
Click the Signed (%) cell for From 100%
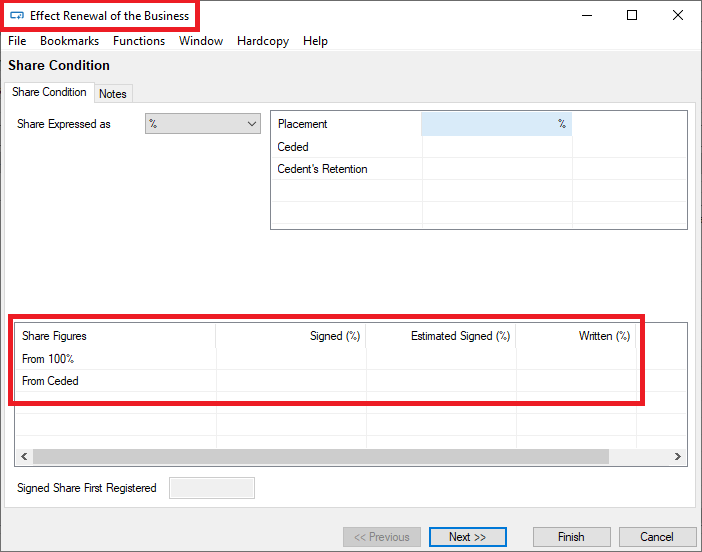(291, 359)
